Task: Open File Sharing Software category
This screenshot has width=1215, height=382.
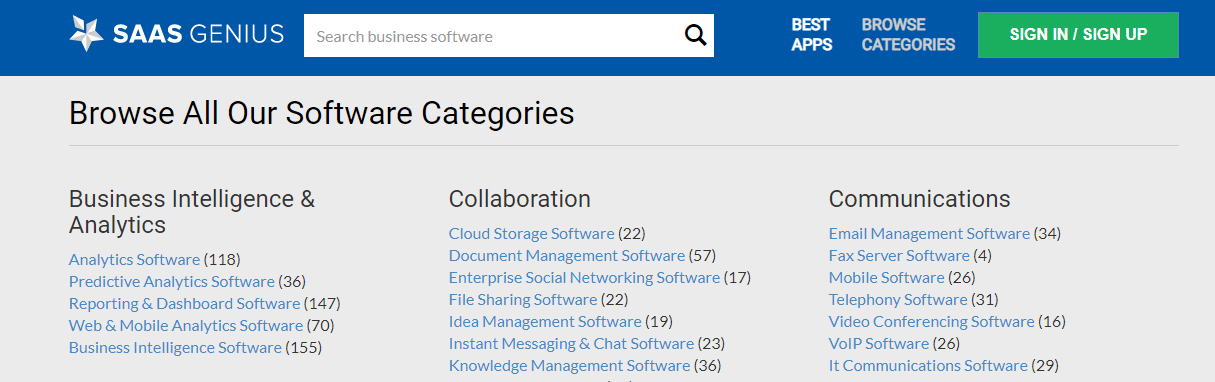Action: point(523,299)
